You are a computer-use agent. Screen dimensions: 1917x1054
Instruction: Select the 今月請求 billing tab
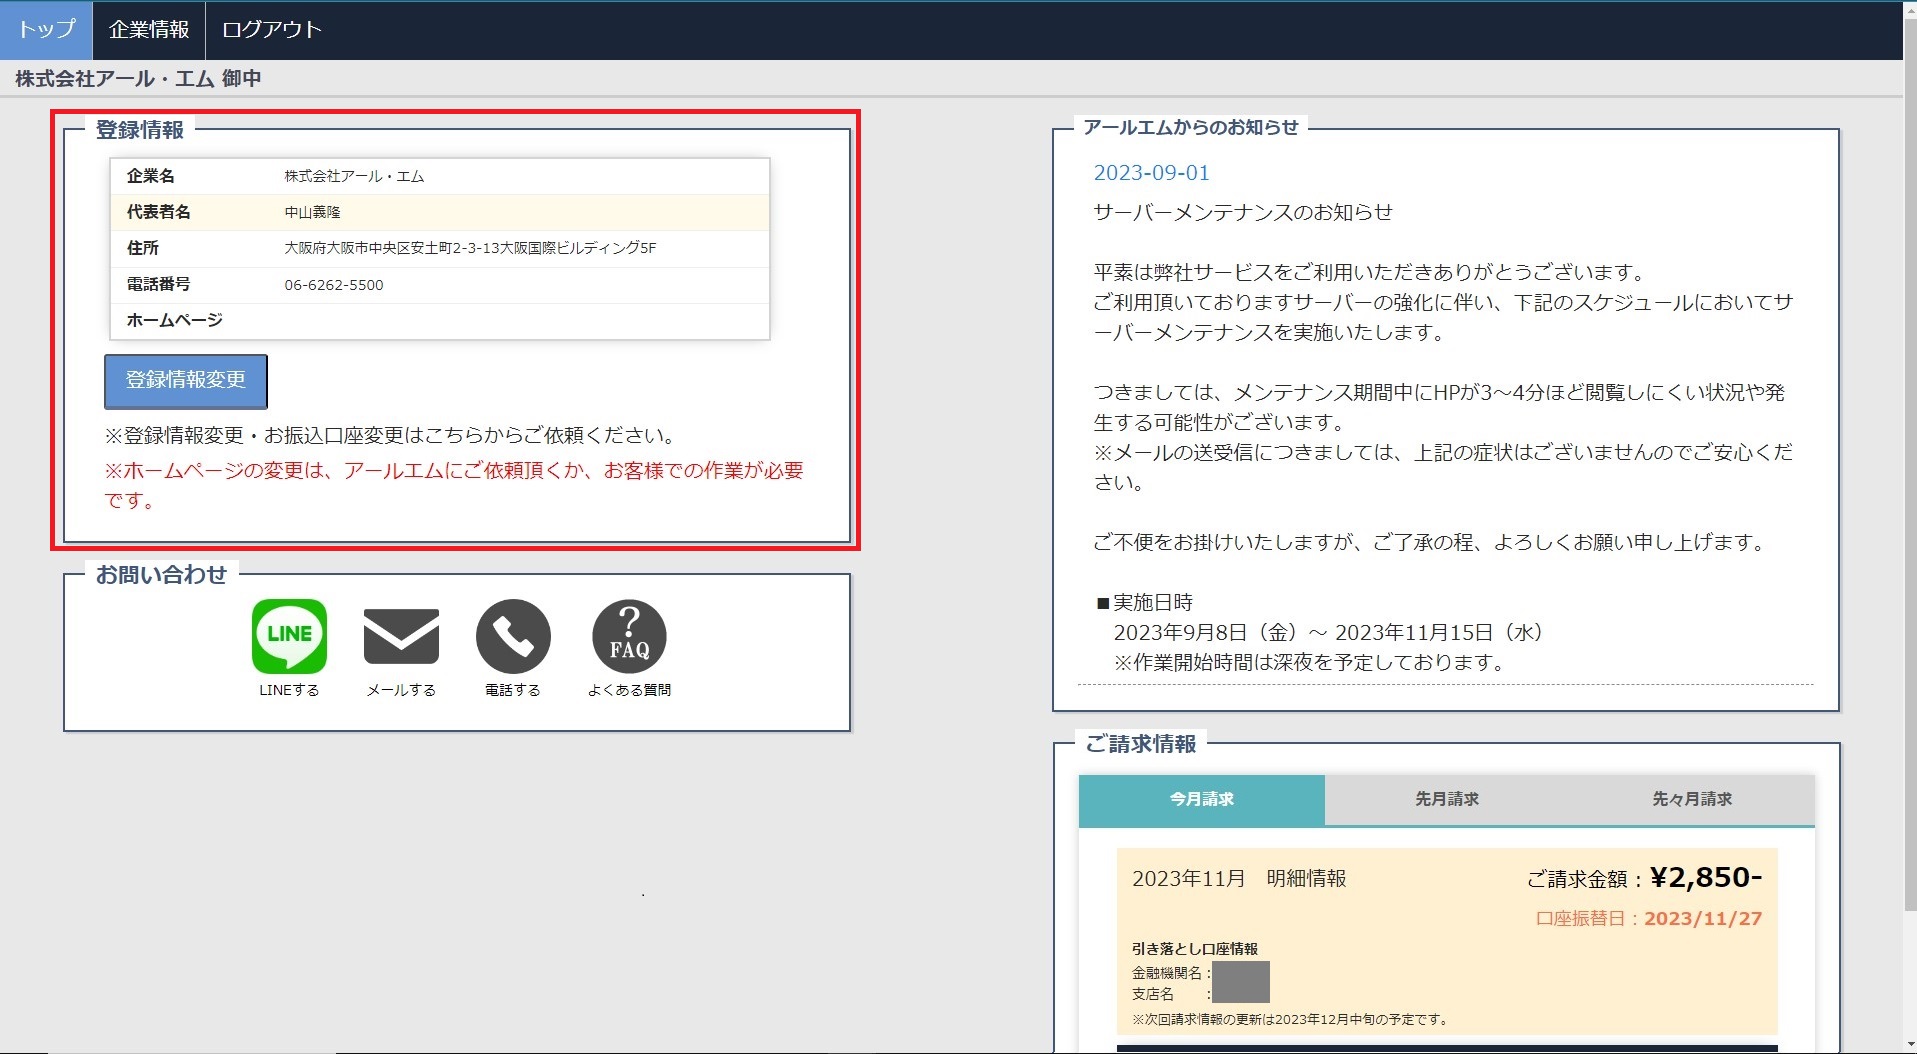(x=1201, y=799)
